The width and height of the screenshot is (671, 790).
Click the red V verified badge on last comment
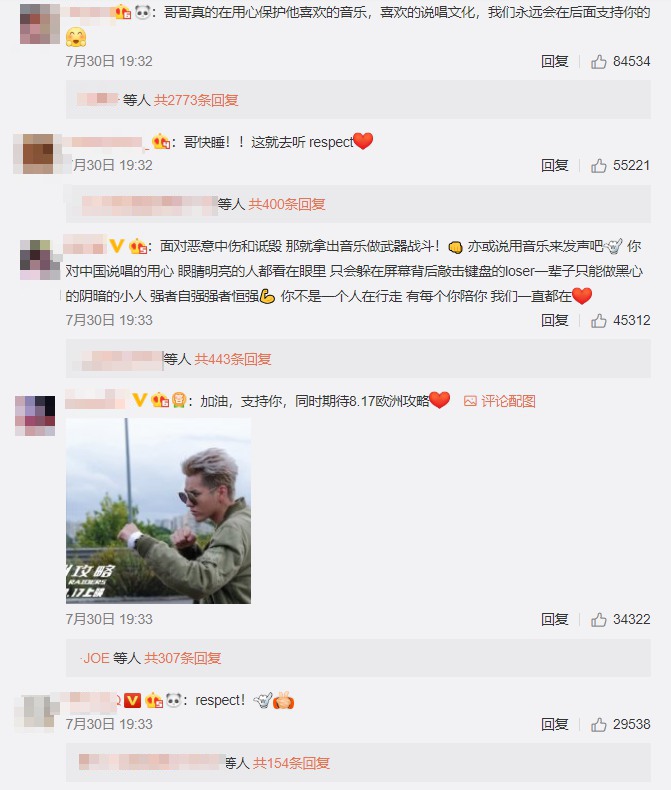pos(132,700)
